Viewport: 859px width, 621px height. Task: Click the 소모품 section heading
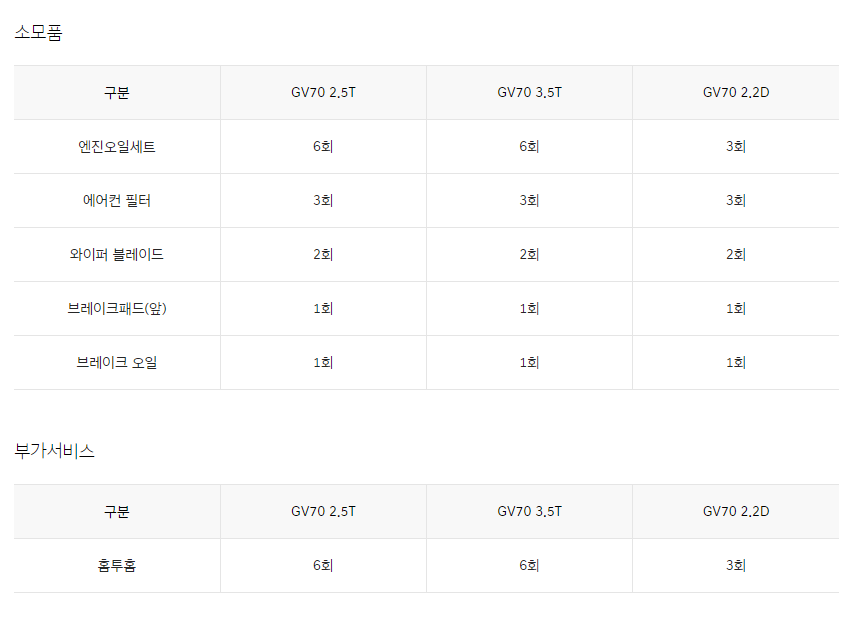(38, 33)
